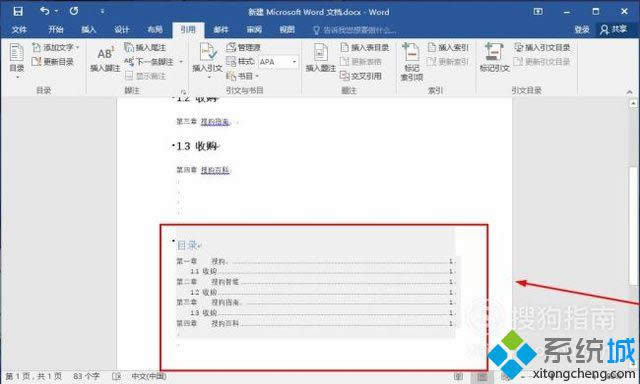
Task: Click the page count in status bar
Action: click(x=33, y=376)
